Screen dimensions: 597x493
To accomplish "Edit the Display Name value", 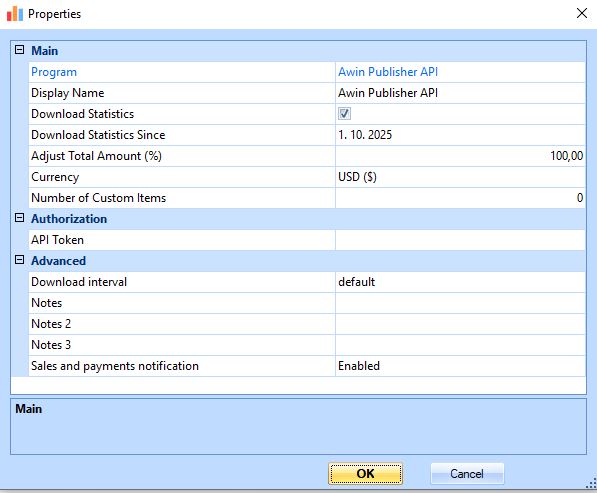I will point(460,93).
